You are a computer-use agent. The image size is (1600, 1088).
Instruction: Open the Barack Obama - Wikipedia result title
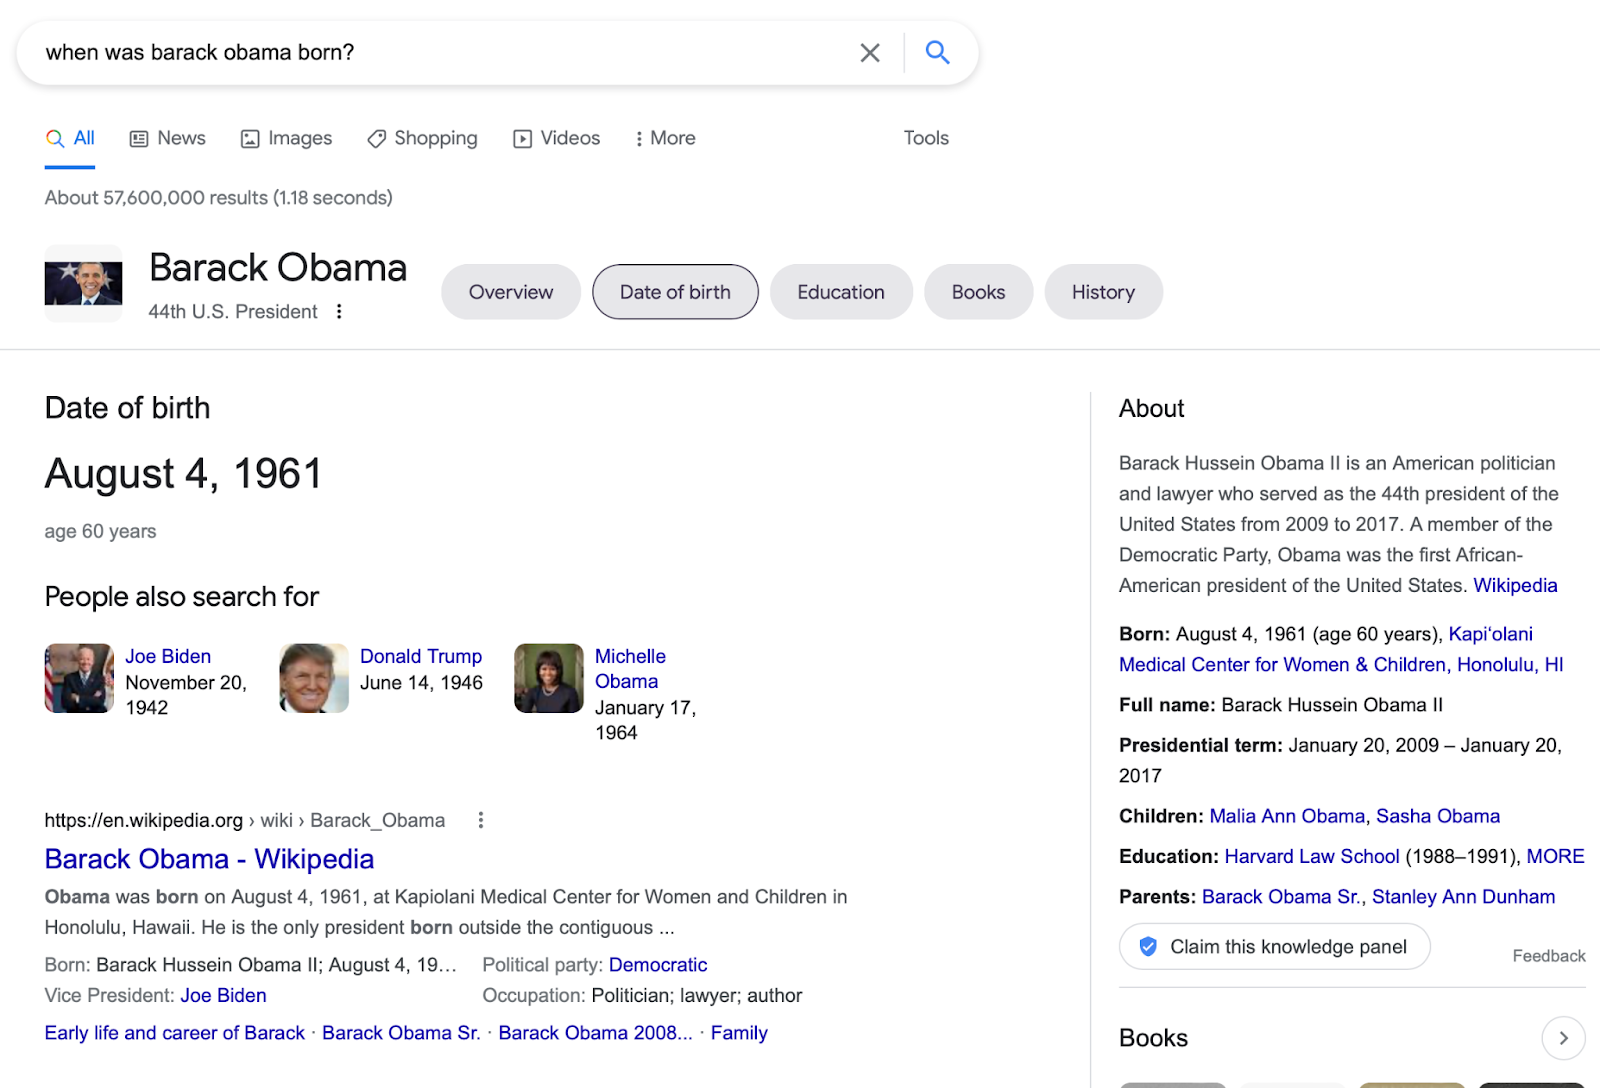(x=209, y=859)
